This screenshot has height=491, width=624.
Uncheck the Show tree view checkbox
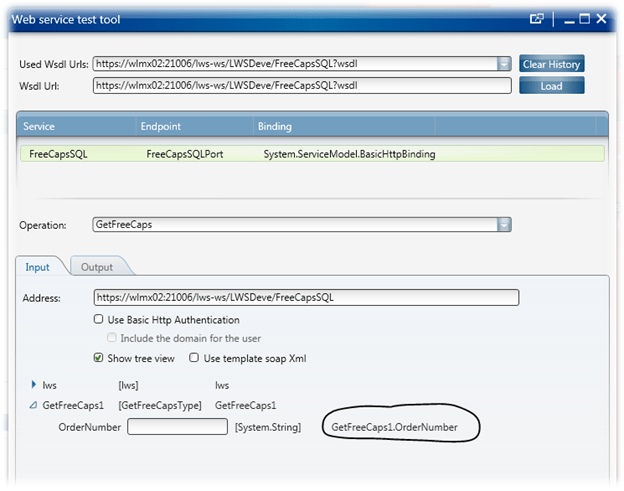tap(99, 358)
